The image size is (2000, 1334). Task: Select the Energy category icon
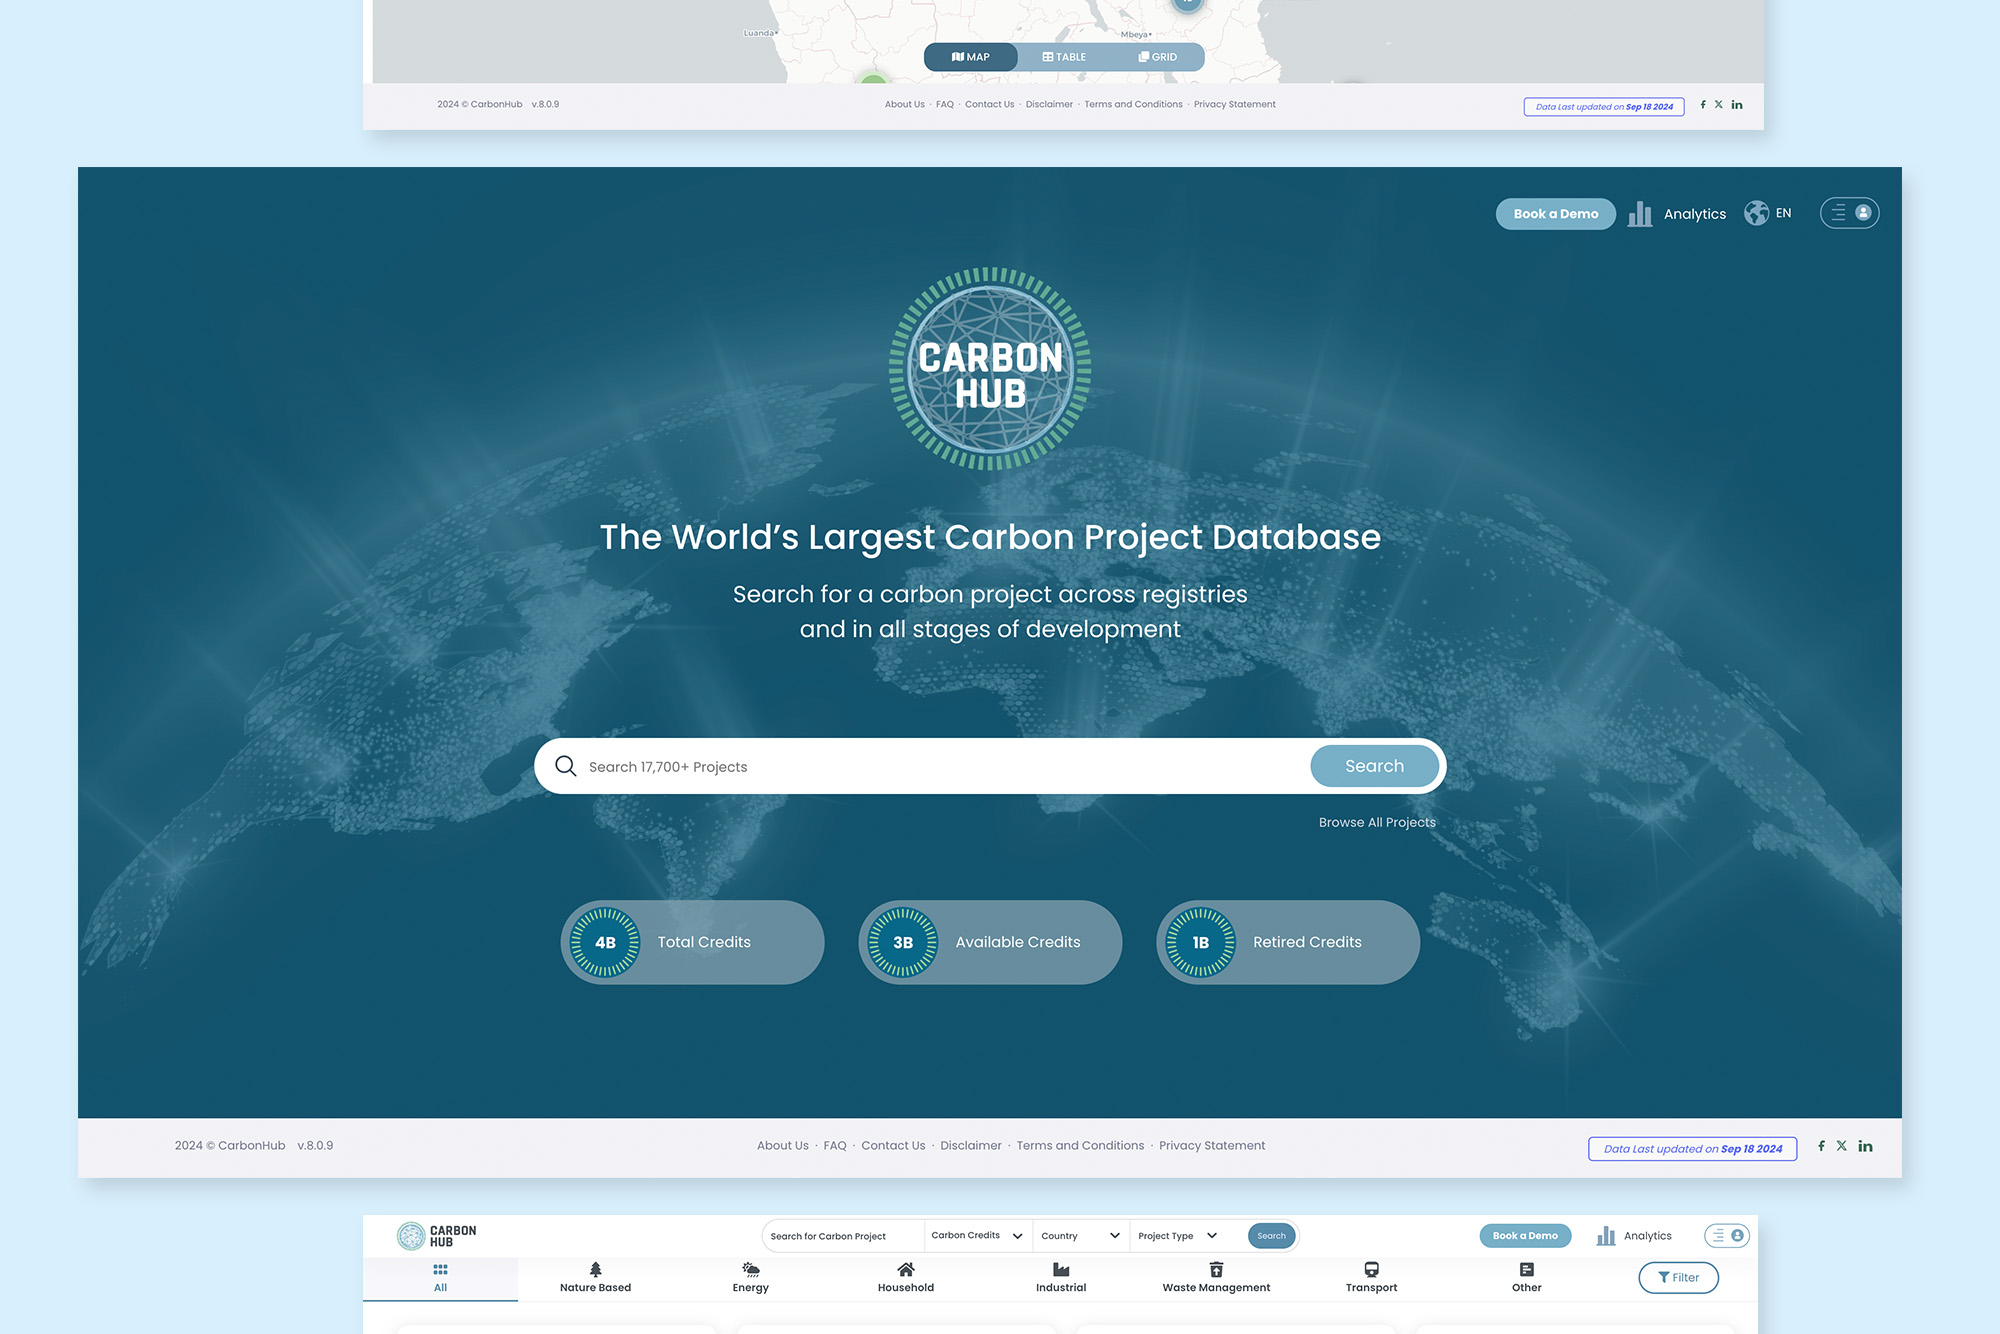click(751, 1270)
